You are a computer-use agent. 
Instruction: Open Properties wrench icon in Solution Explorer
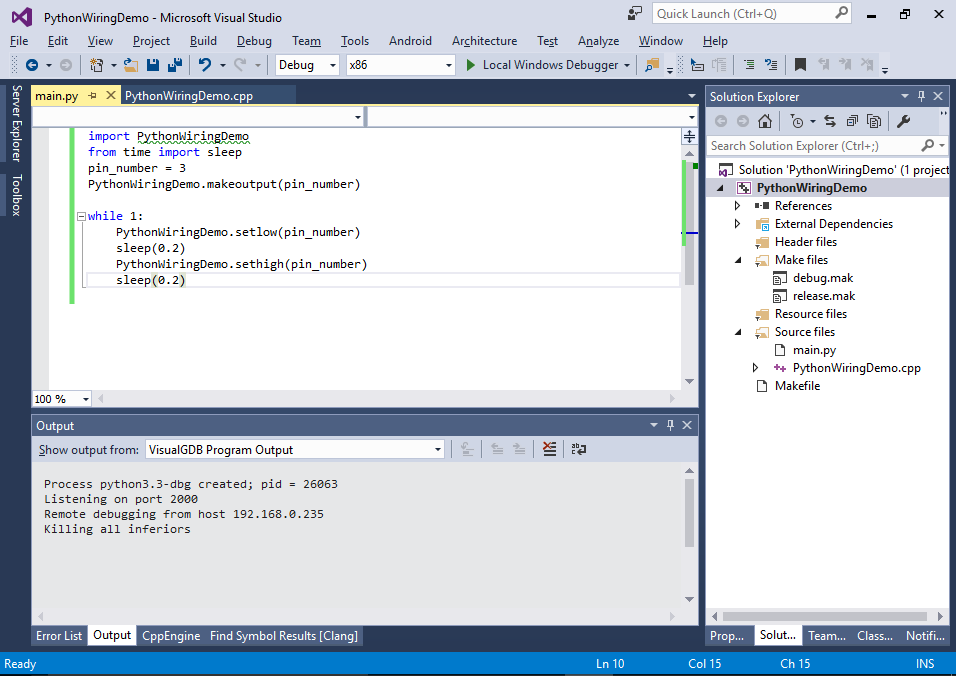pos(903,121)
